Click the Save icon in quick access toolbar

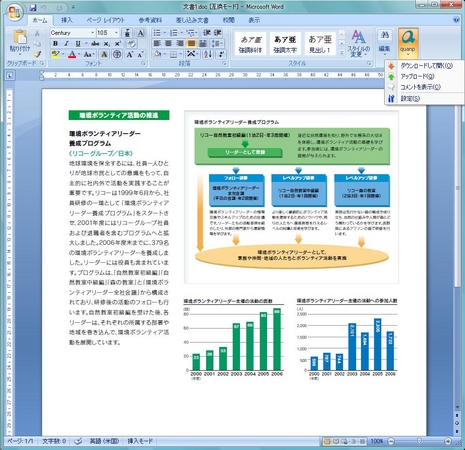point(33,7)
